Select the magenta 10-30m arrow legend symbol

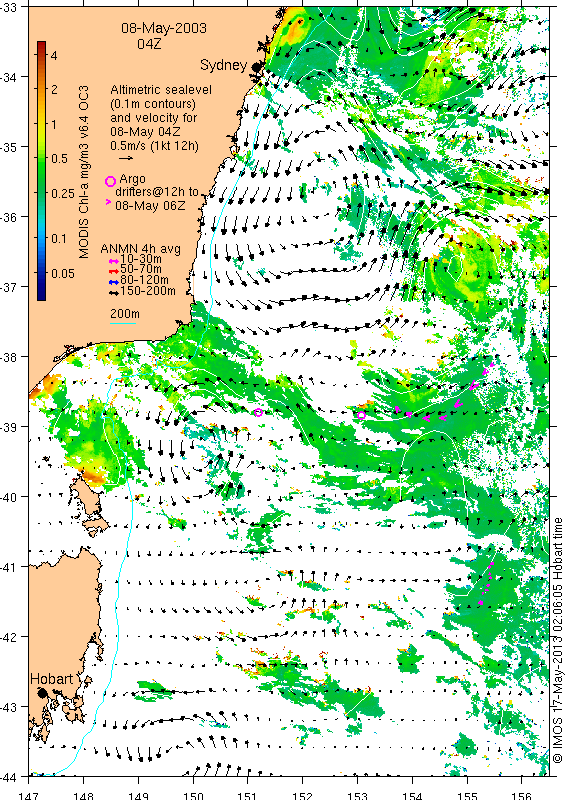(x=114, y=260)
